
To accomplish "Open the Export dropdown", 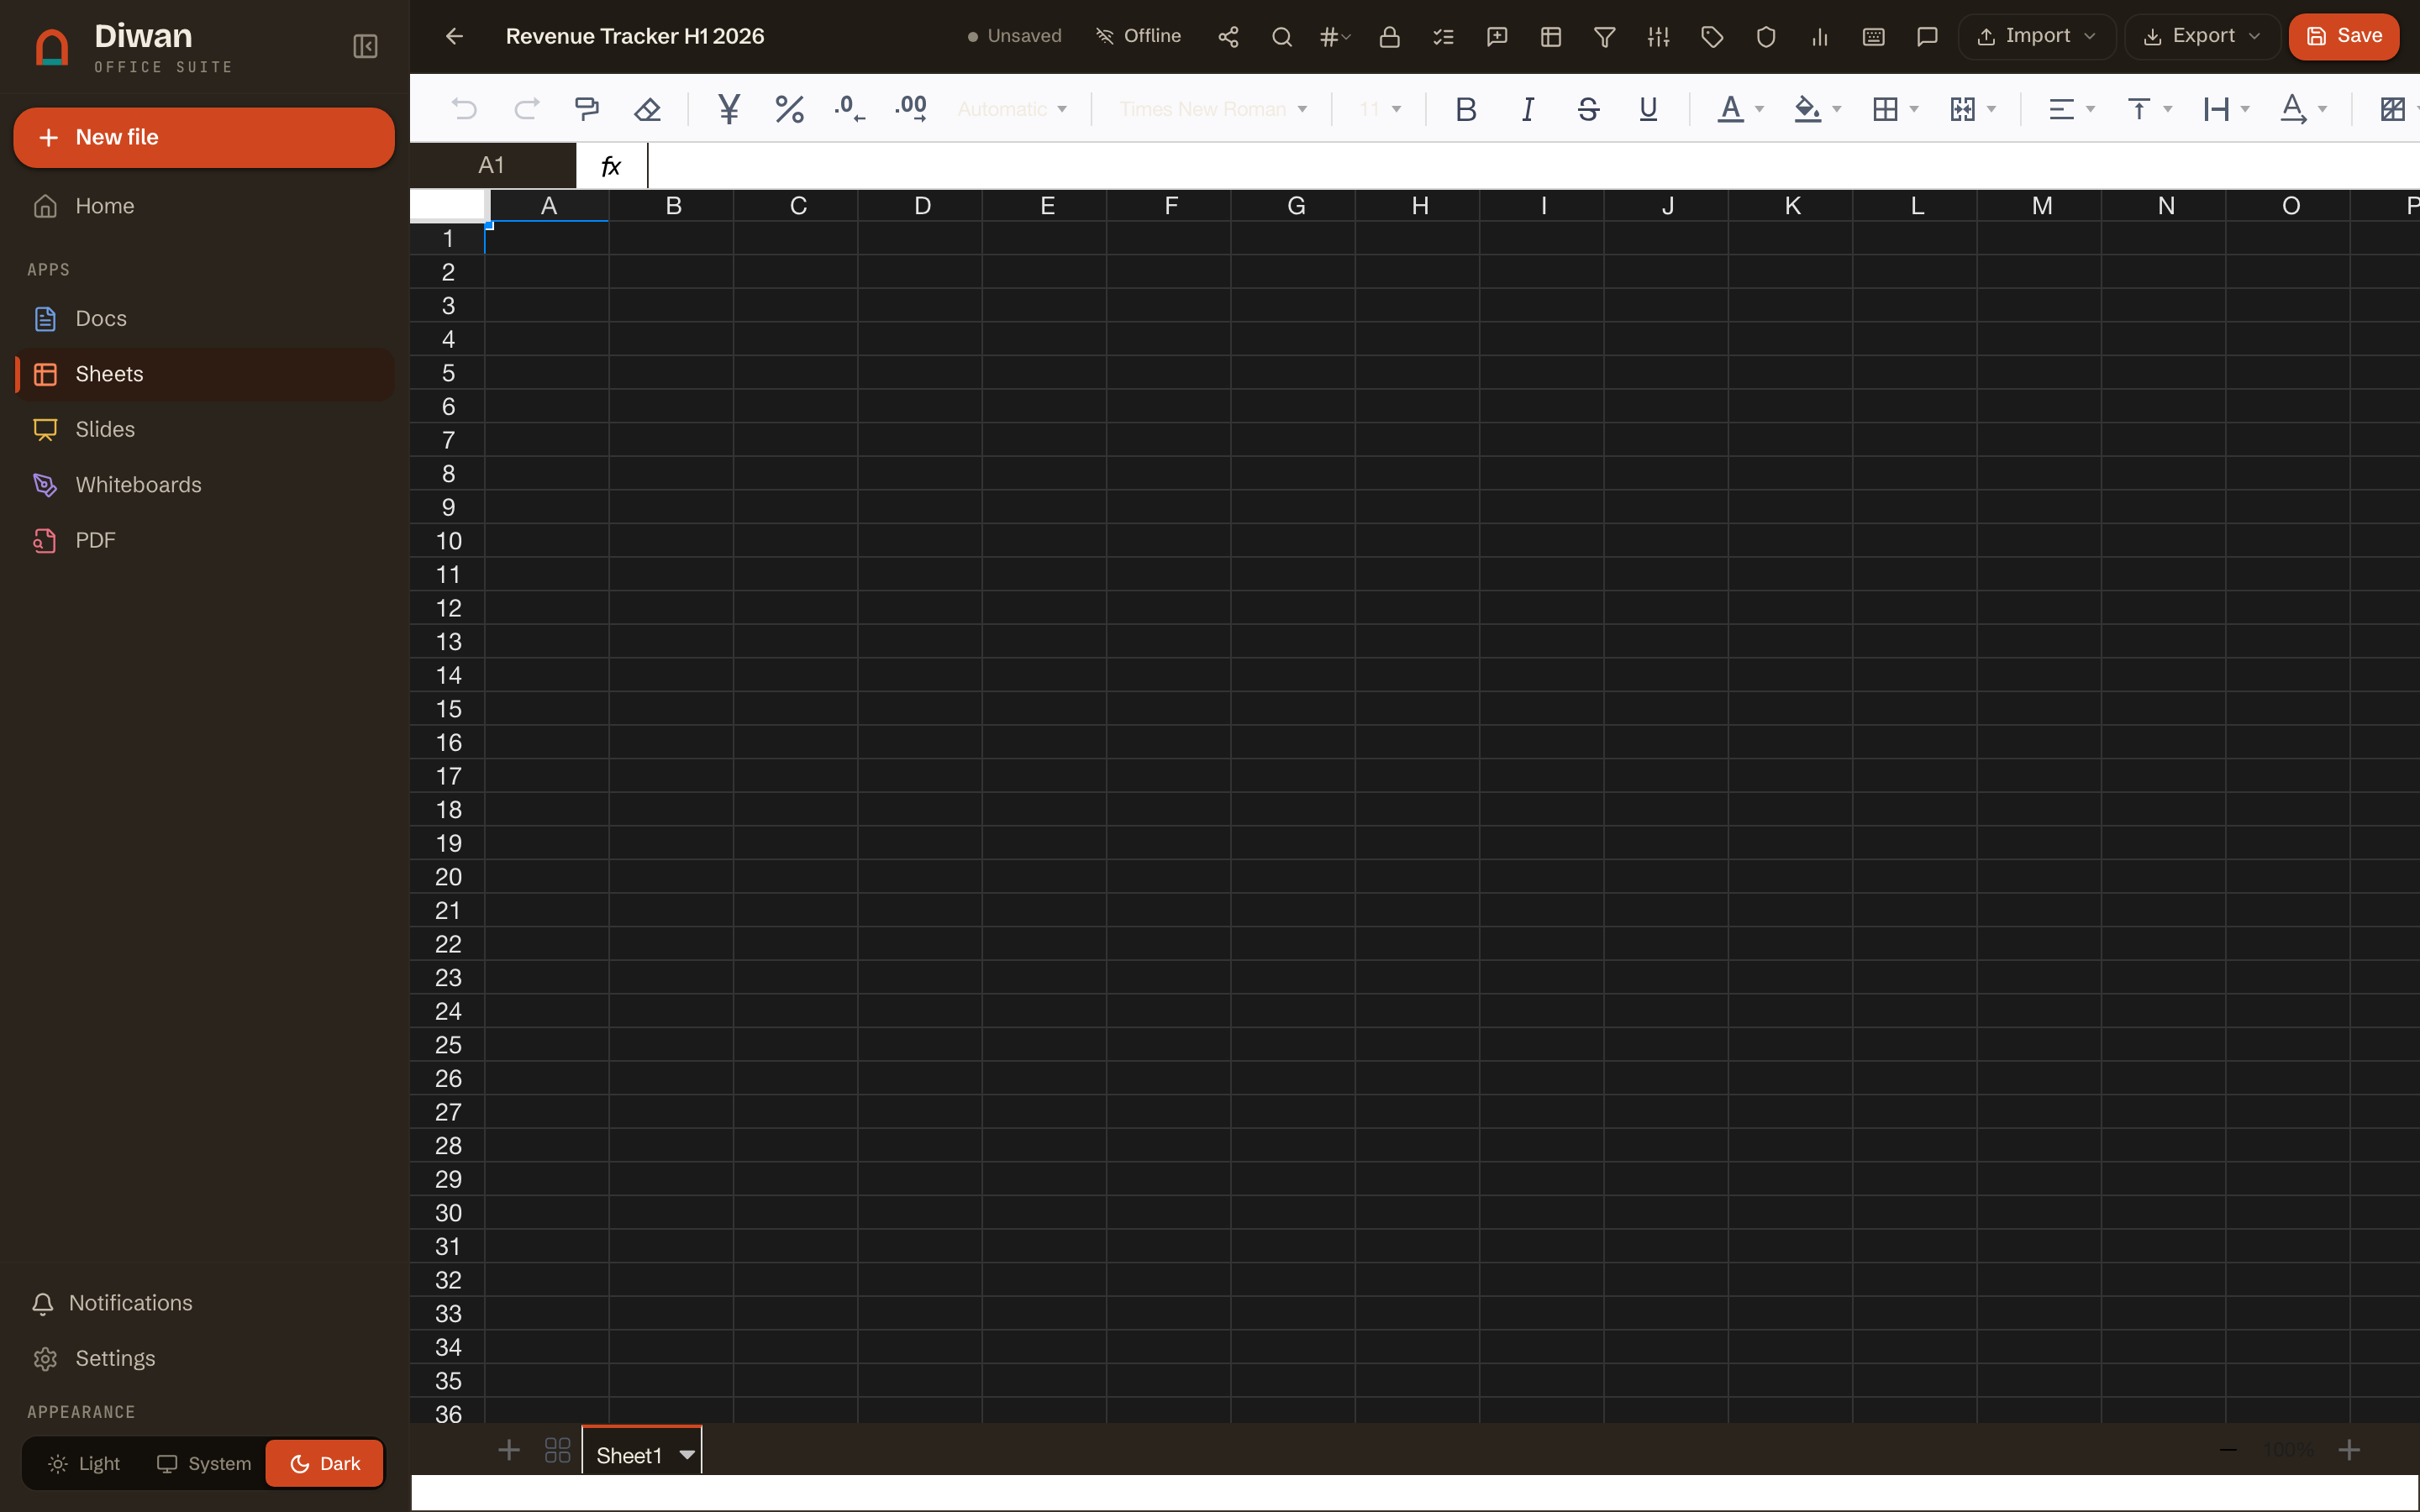I will tap(2202, 36).
